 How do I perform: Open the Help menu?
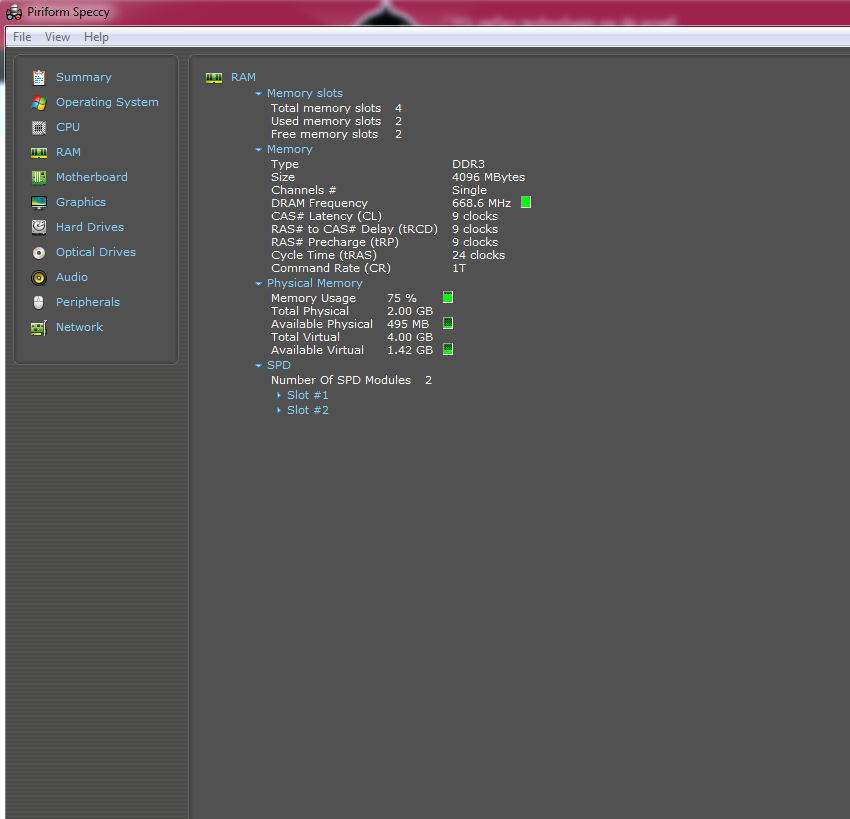pyautogui.click(x=96, y=37)
